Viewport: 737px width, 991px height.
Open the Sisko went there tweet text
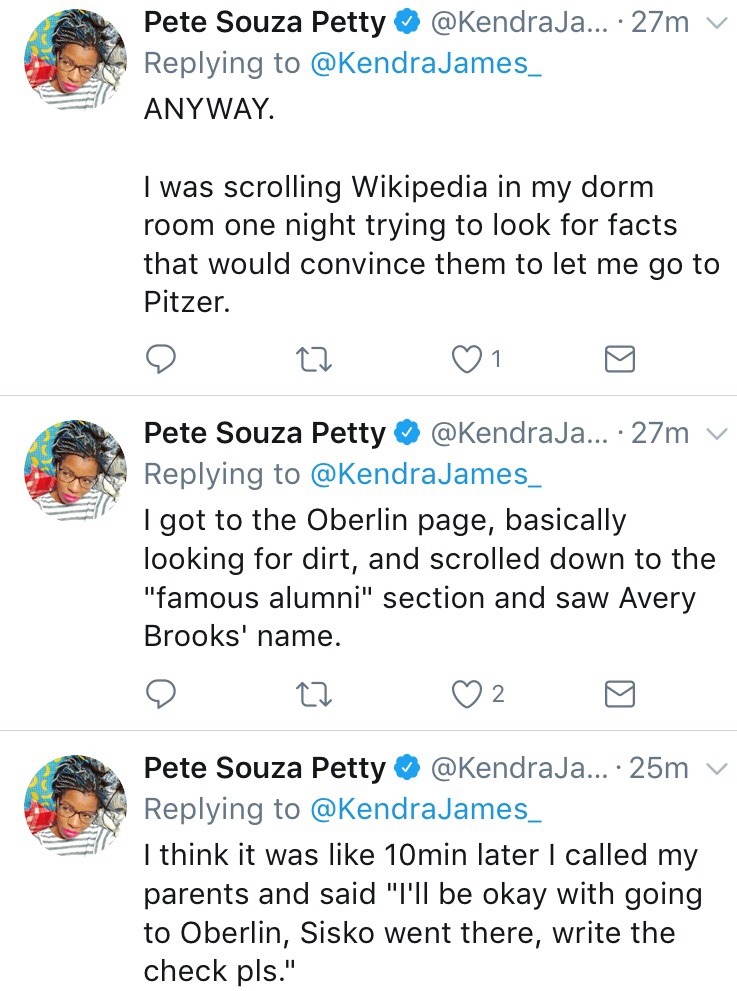tap(420, 912)
